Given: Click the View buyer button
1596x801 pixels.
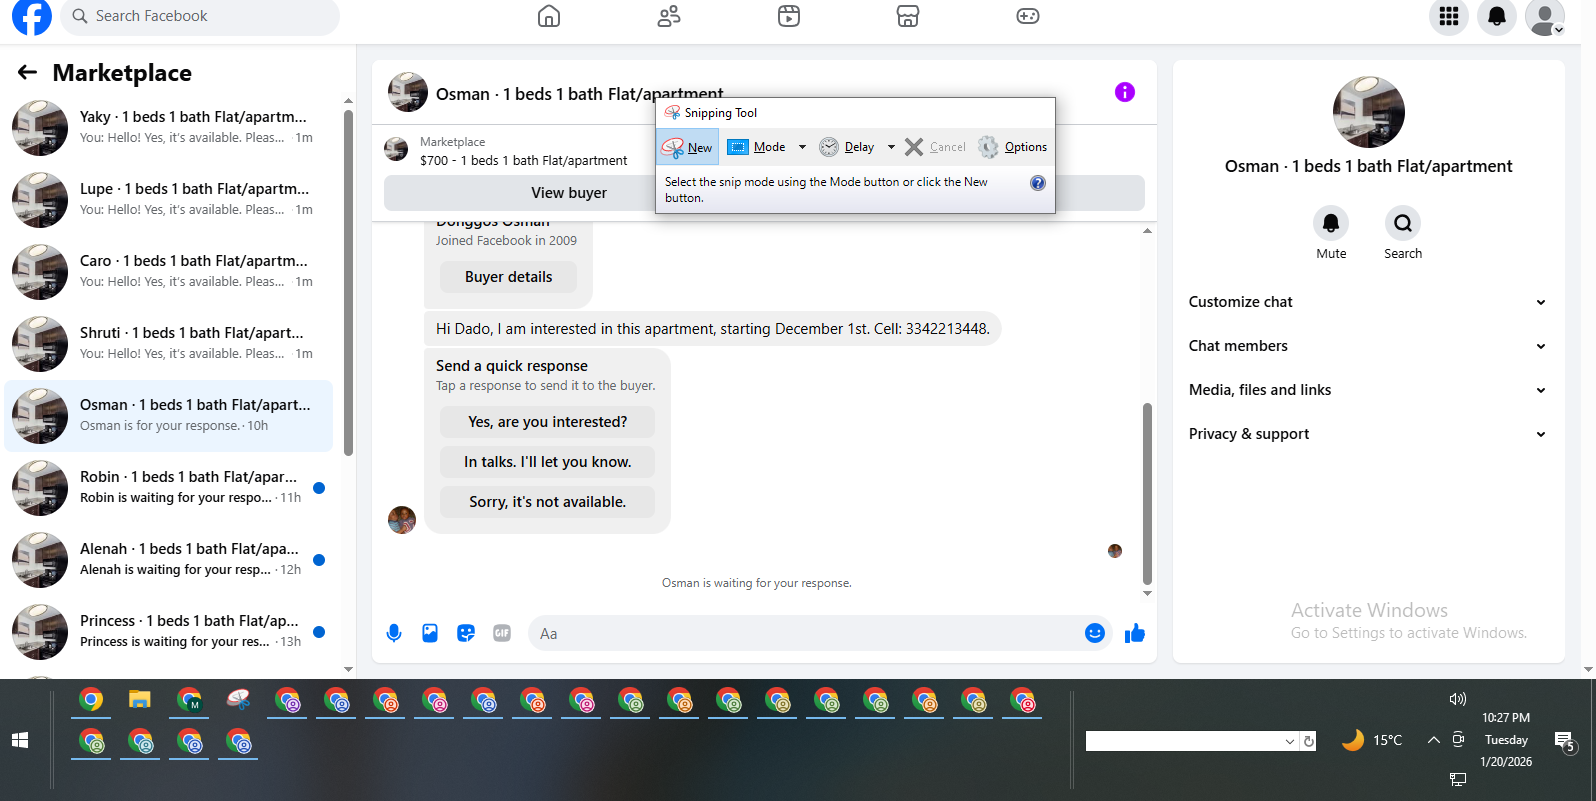Looking at the screenshot, I should (569, 193).
